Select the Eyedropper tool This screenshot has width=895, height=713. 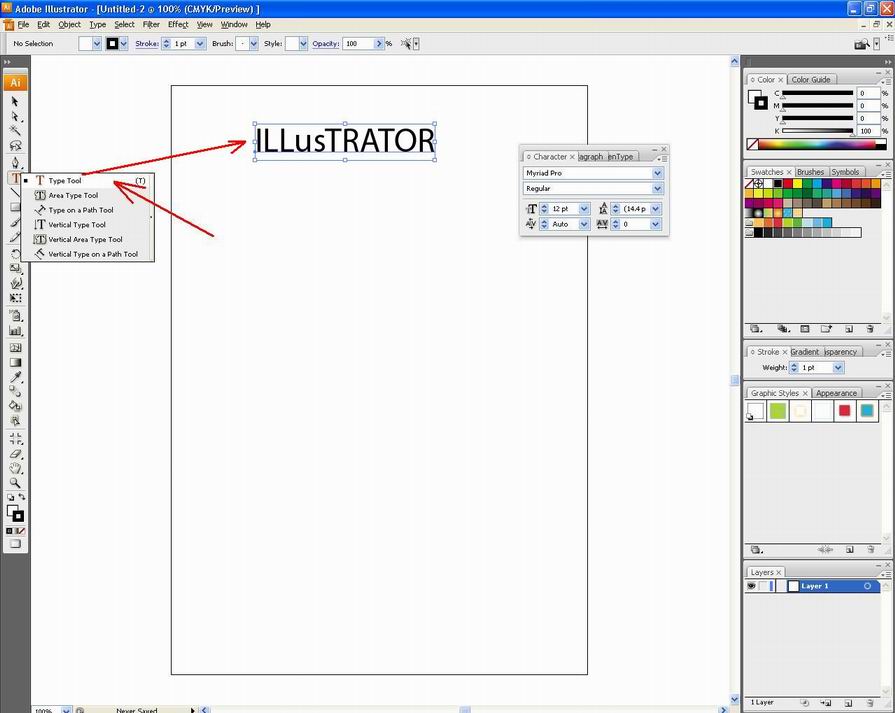point(15,377)
